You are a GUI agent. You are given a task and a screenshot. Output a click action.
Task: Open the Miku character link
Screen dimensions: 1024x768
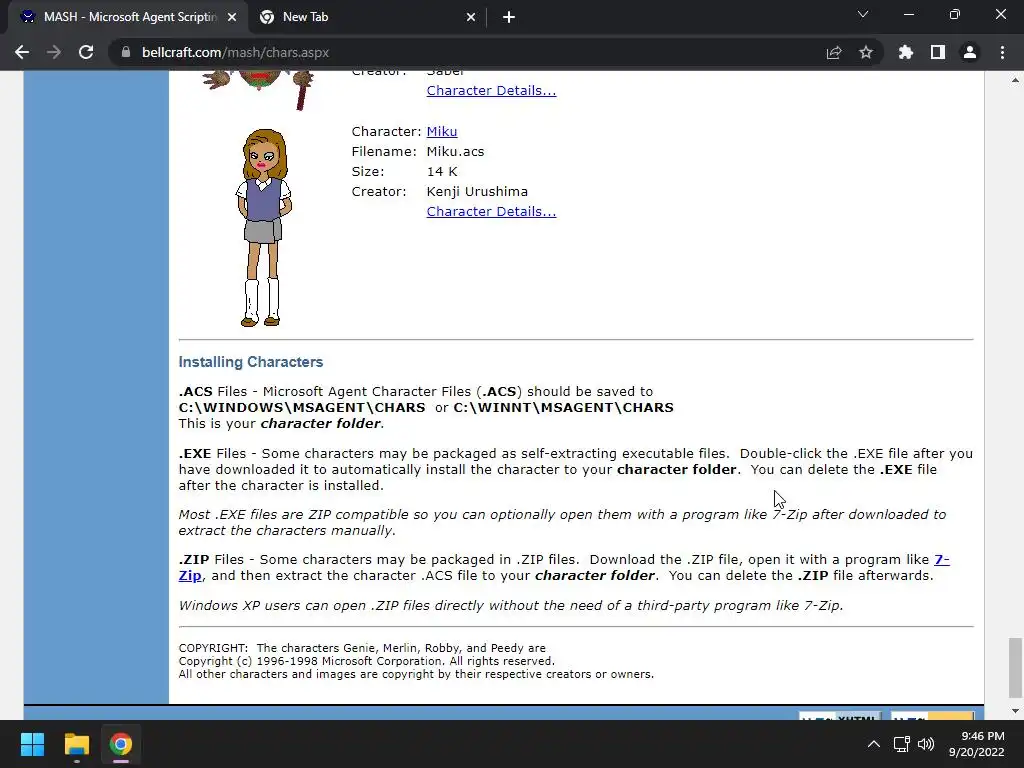point(441,131)
